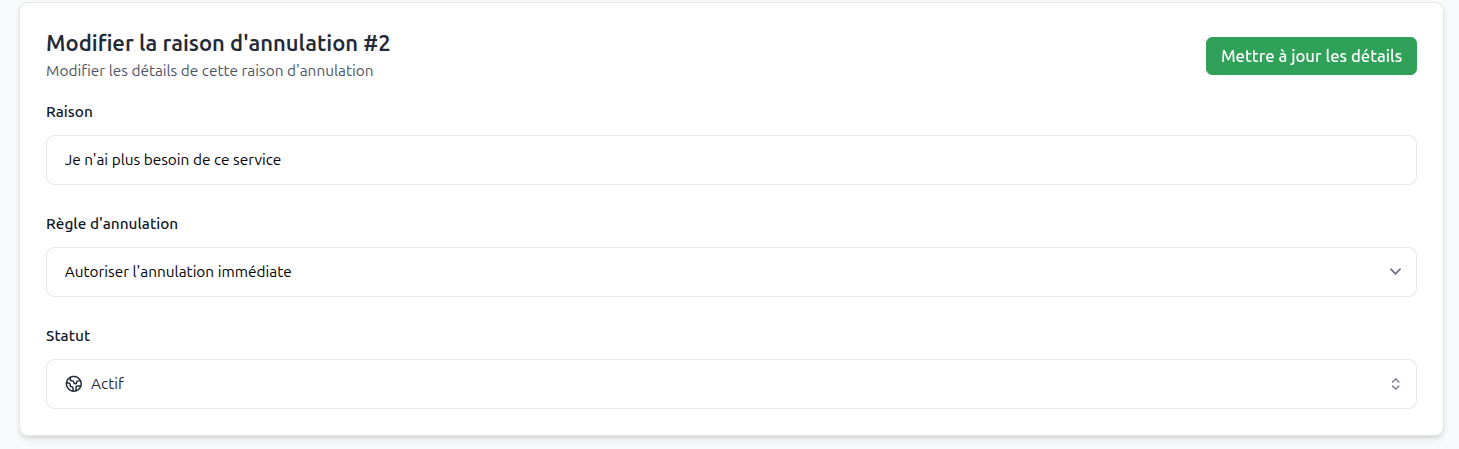Focus the Raison text field
The height and width of the screenshot is (449, 1459).
(x=731, y=160)
